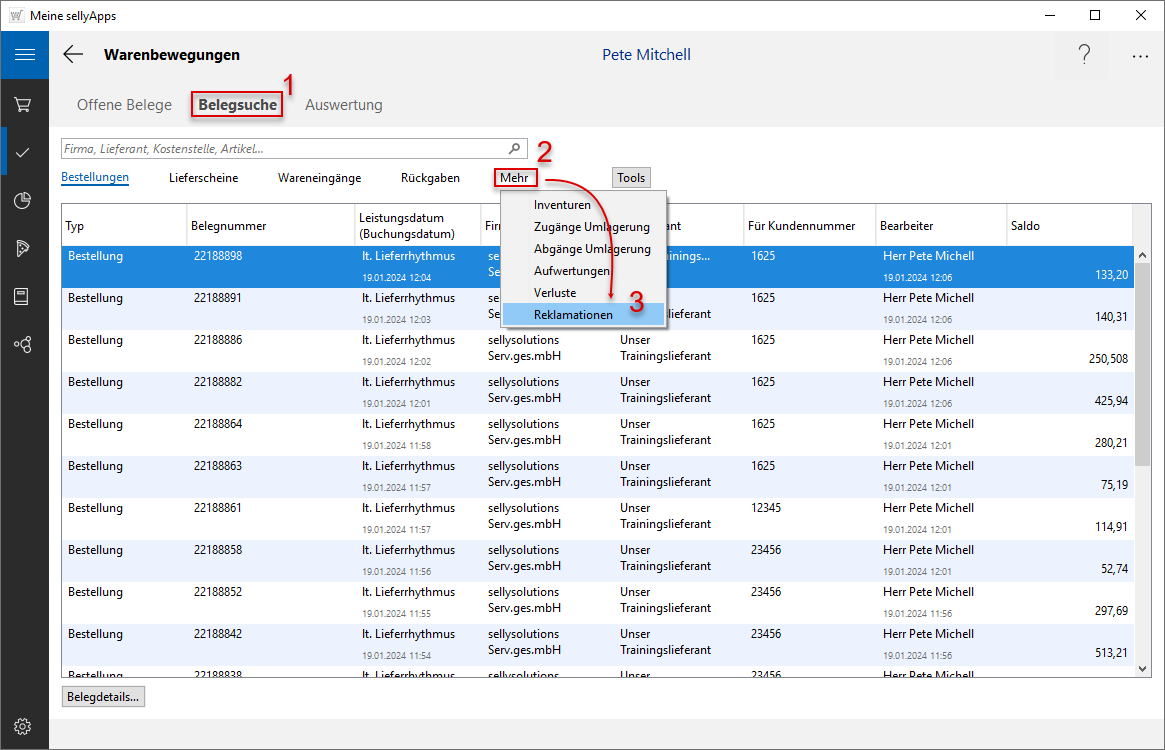Open the three-dots overflow menu
Screen dimensions: 1165x750
(x=1140, y=56)
